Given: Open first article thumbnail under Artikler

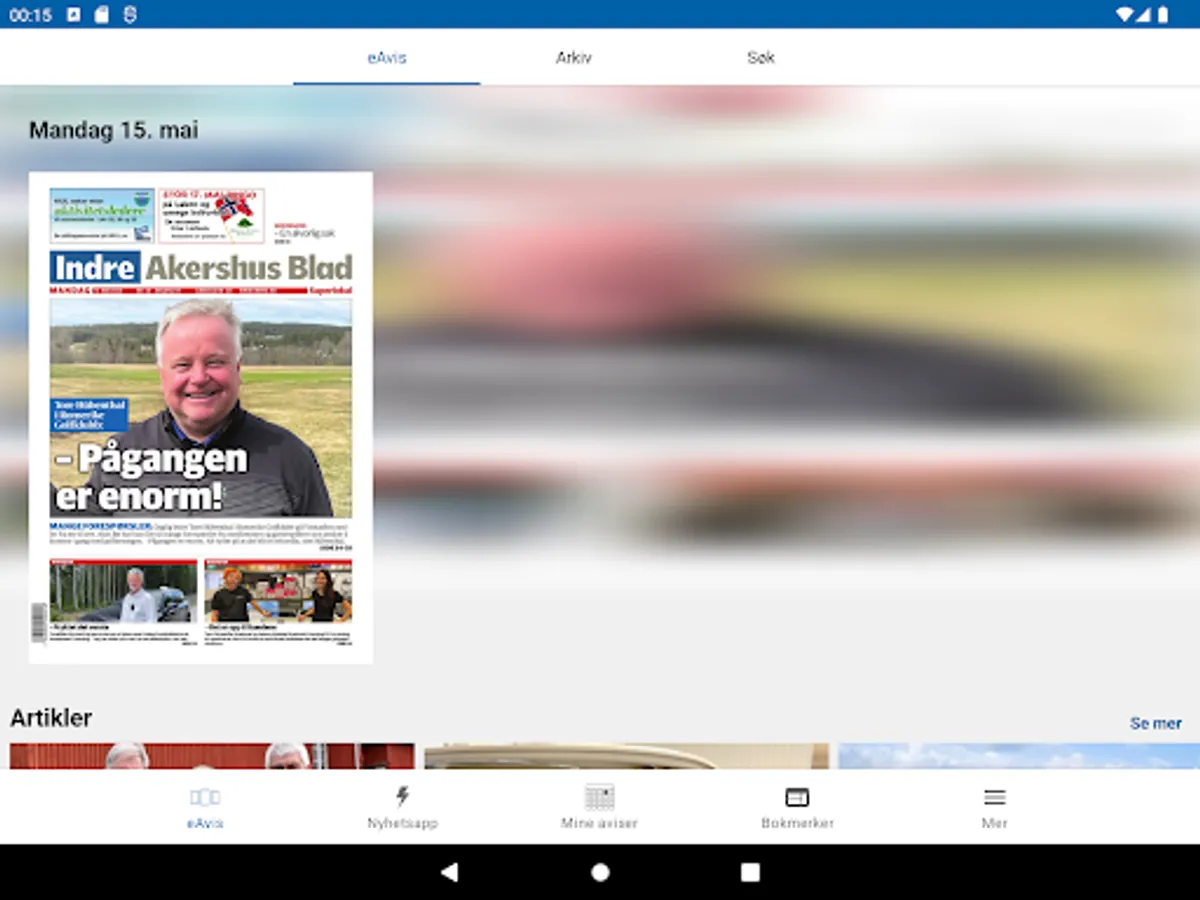Looking at the screenshot, I should [x=212, y=756].
